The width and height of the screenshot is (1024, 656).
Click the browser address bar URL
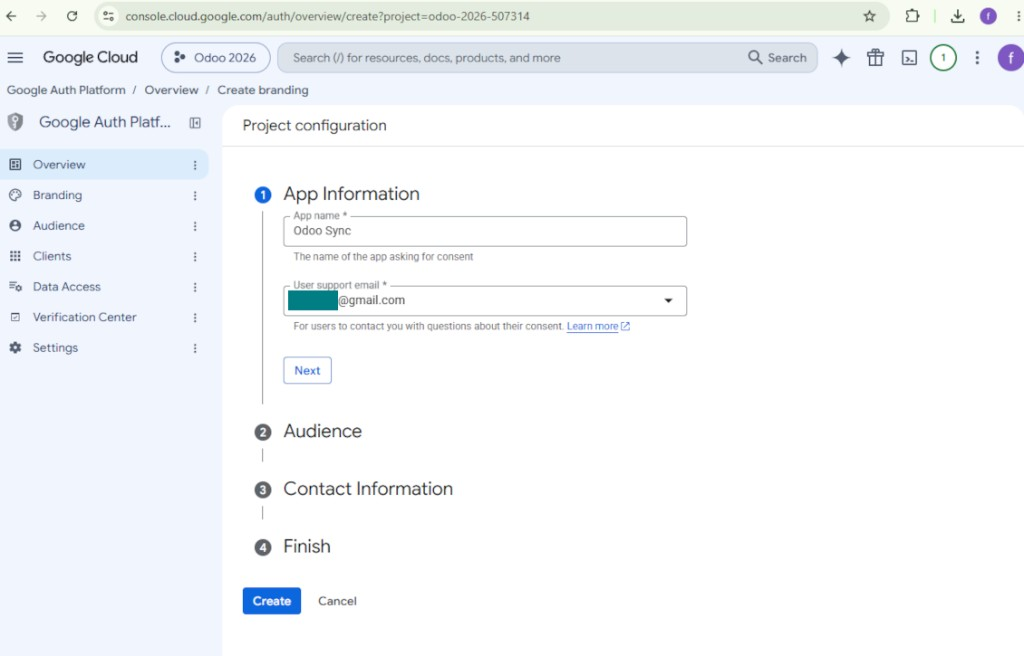click(327, 16)
